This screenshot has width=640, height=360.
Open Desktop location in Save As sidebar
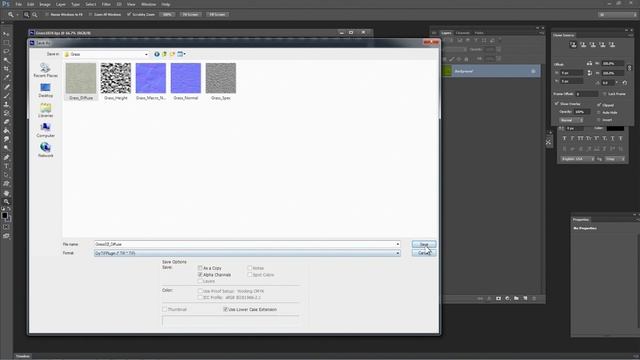pyautogui.click(x=45, y=90)
